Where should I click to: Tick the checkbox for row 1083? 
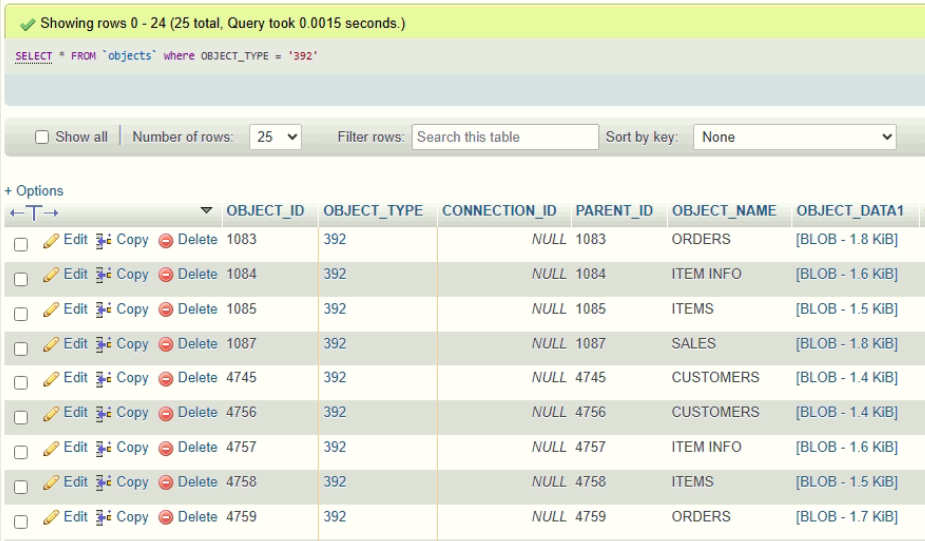[21, 244]
